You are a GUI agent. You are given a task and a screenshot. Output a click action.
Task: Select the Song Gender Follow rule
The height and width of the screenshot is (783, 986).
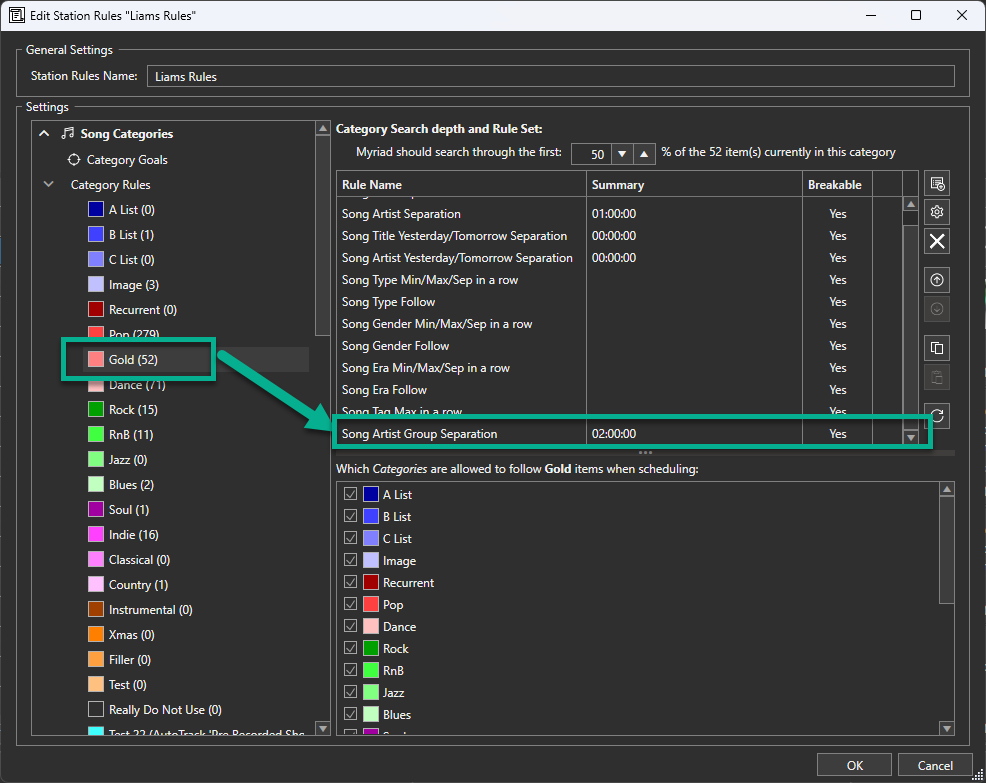coord(619,346)
